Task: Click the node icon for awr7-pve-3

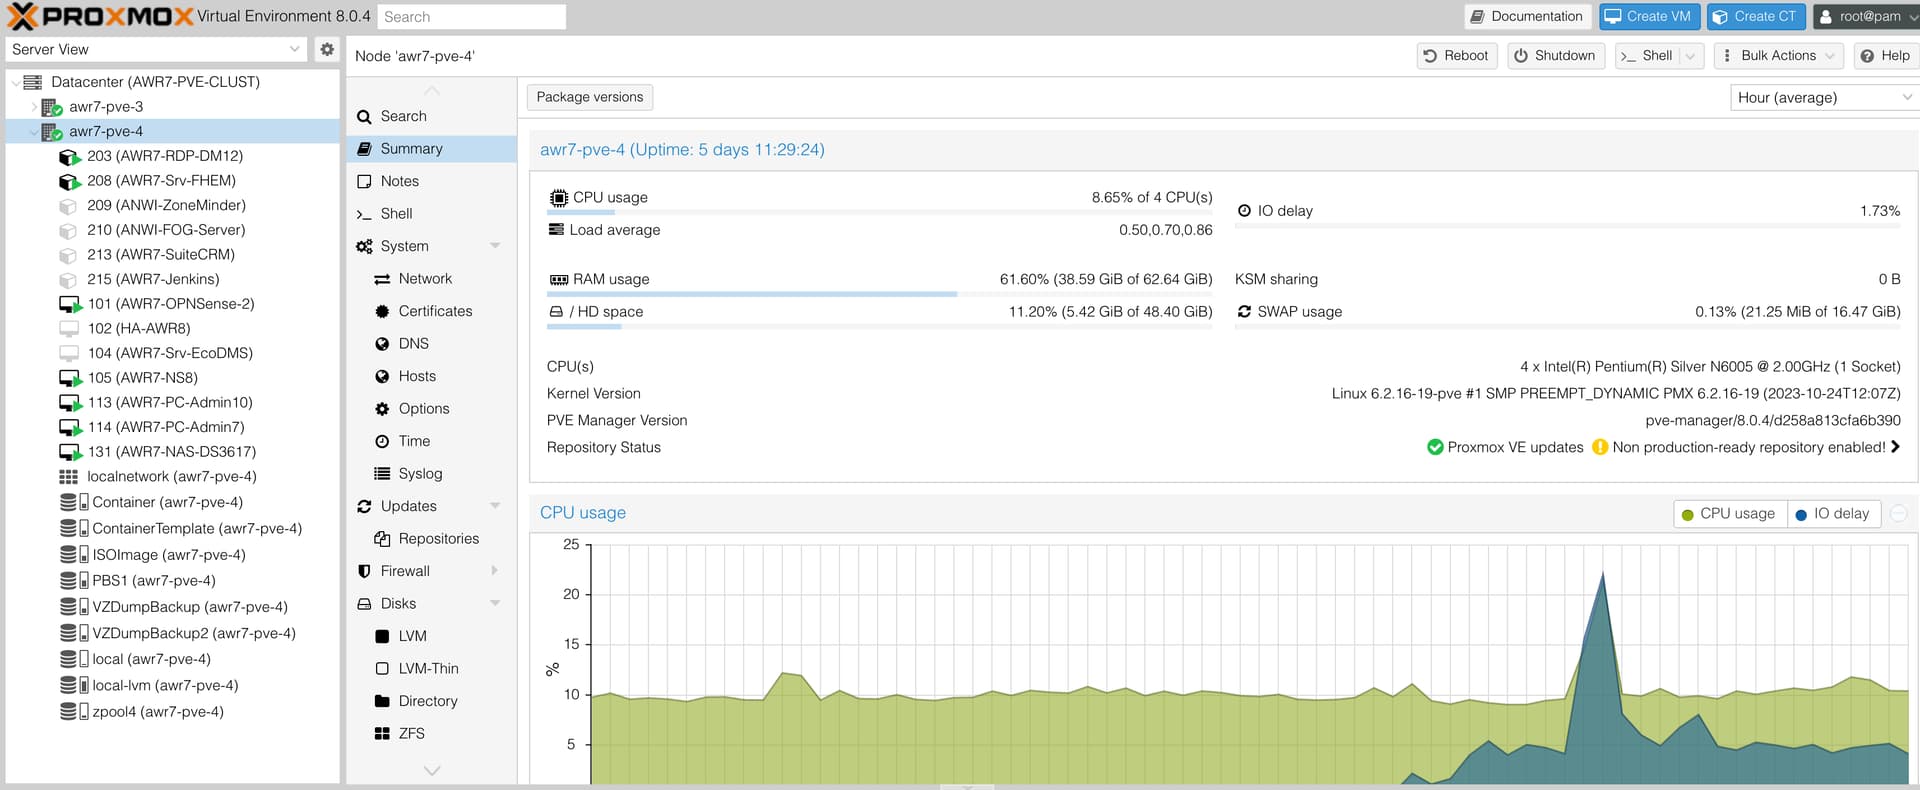Action: tap(52, 107)
